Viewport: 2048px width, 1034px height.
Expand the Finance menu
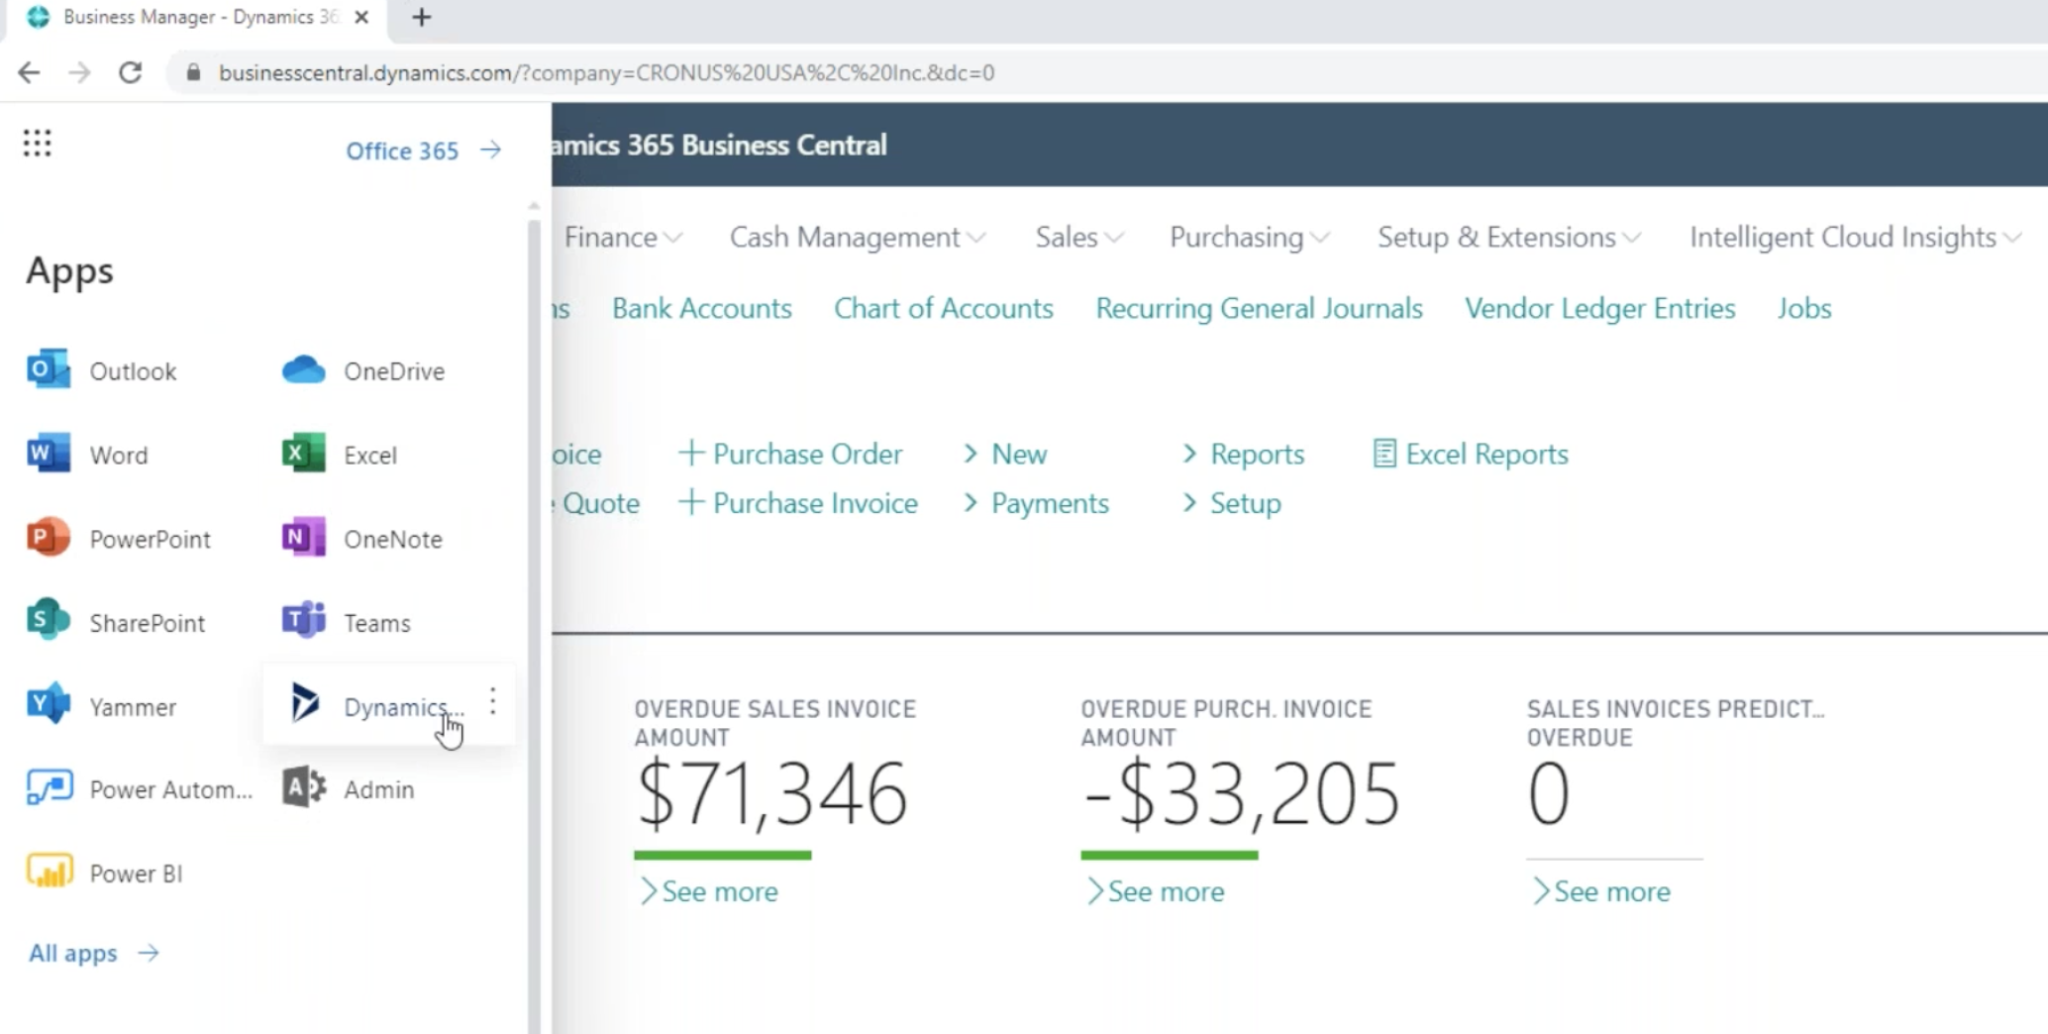622,237
